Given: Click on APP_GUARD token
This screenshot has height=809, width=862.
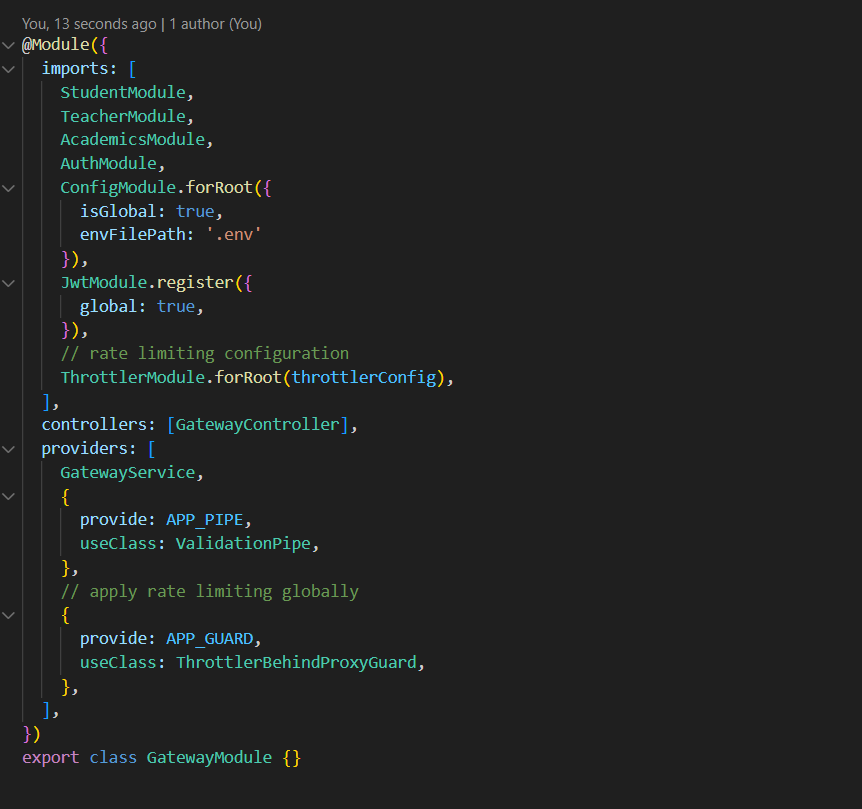Looking at the screenshot, I should point(209,639).
